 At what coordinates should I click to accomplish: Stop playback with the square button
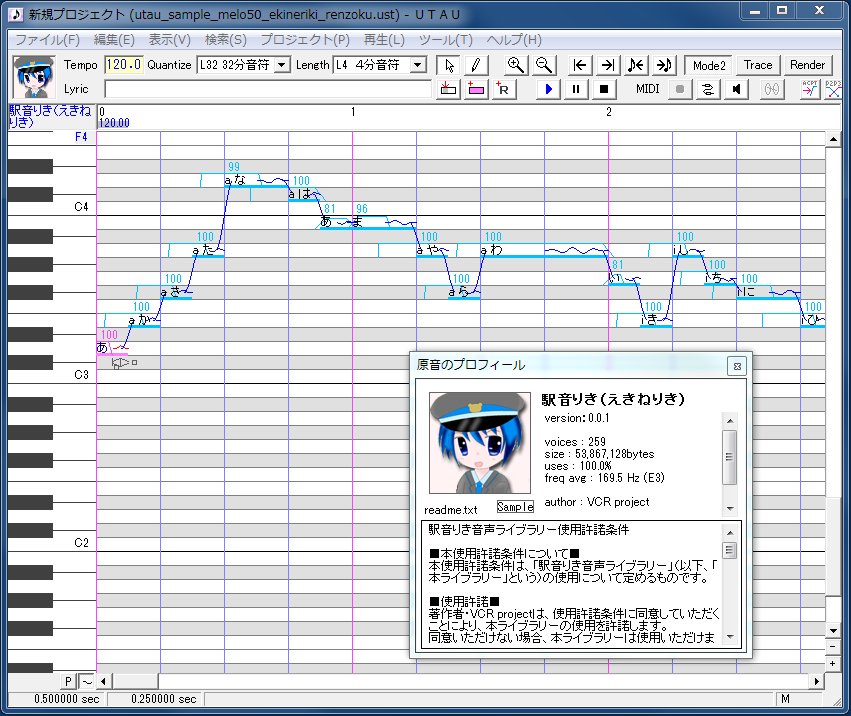pos(604,89)
